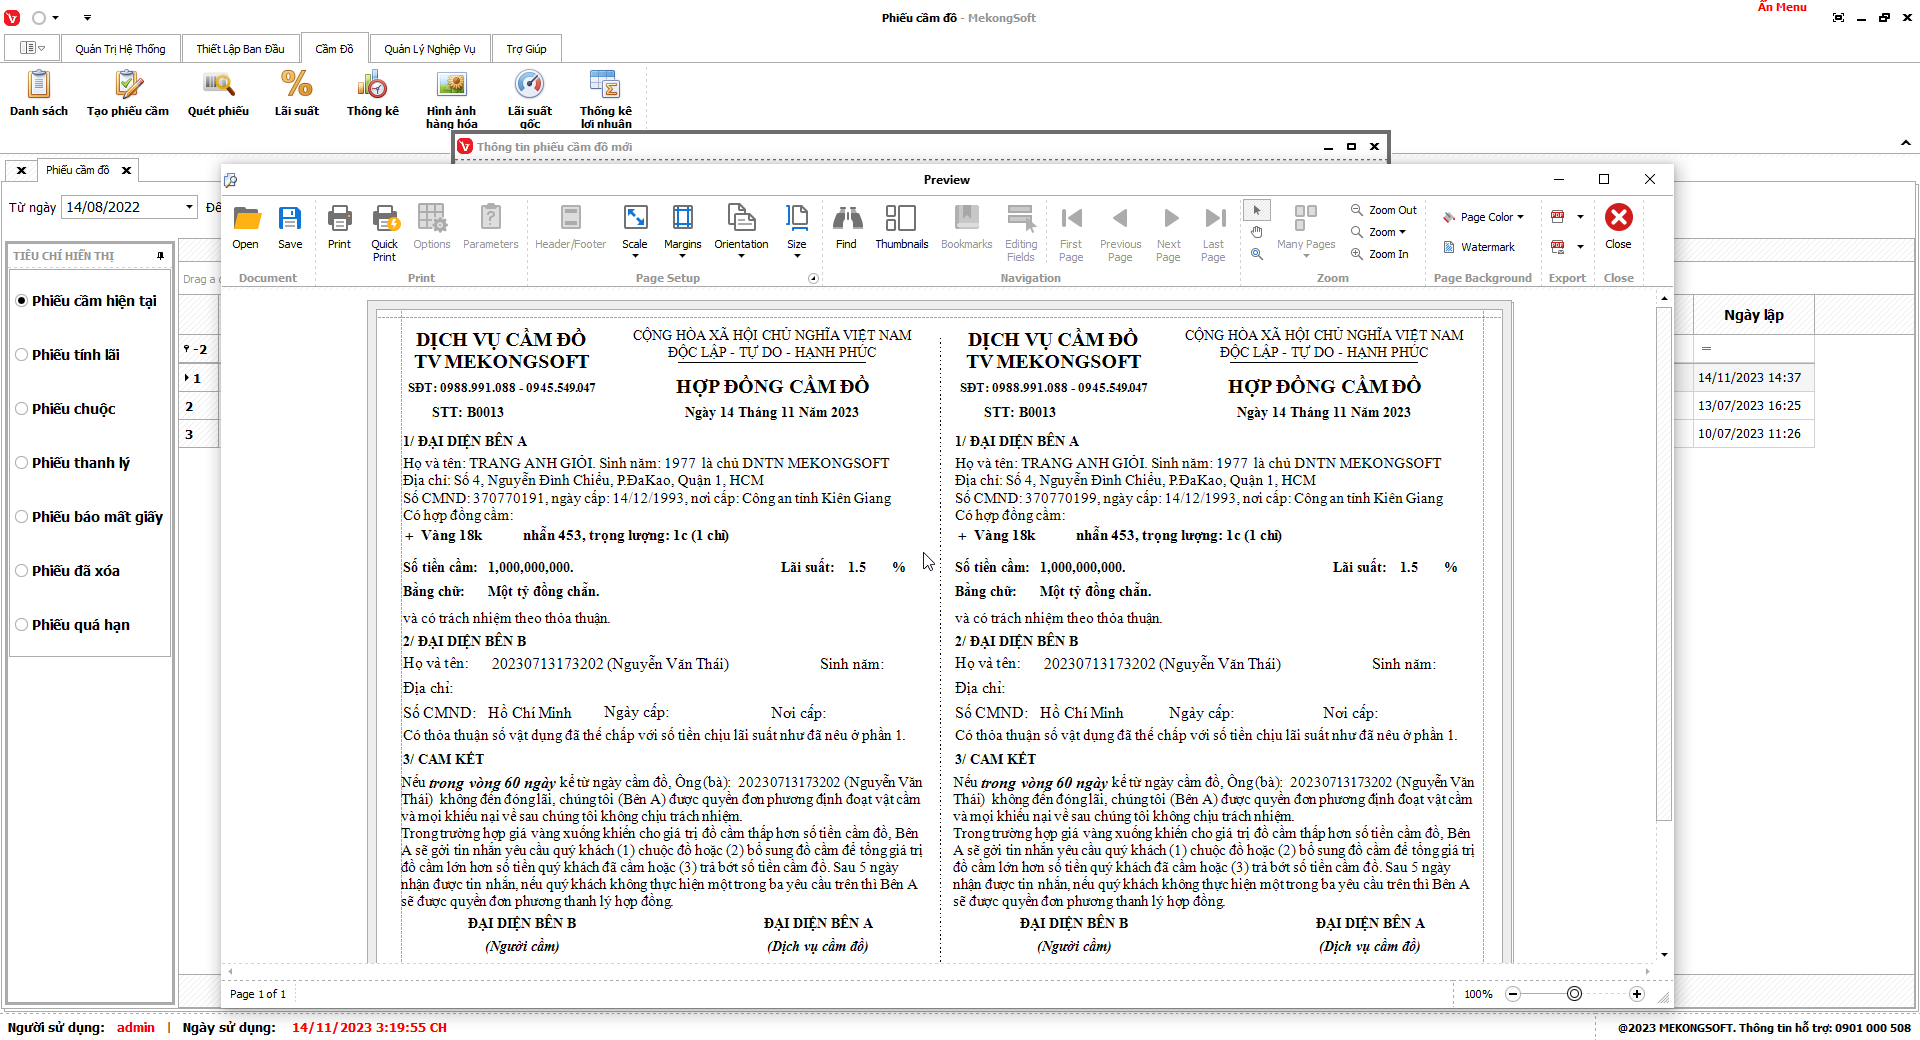1920x1040 pixels.
Task: Expand grid row number 1
Action: tap(187, 378)
